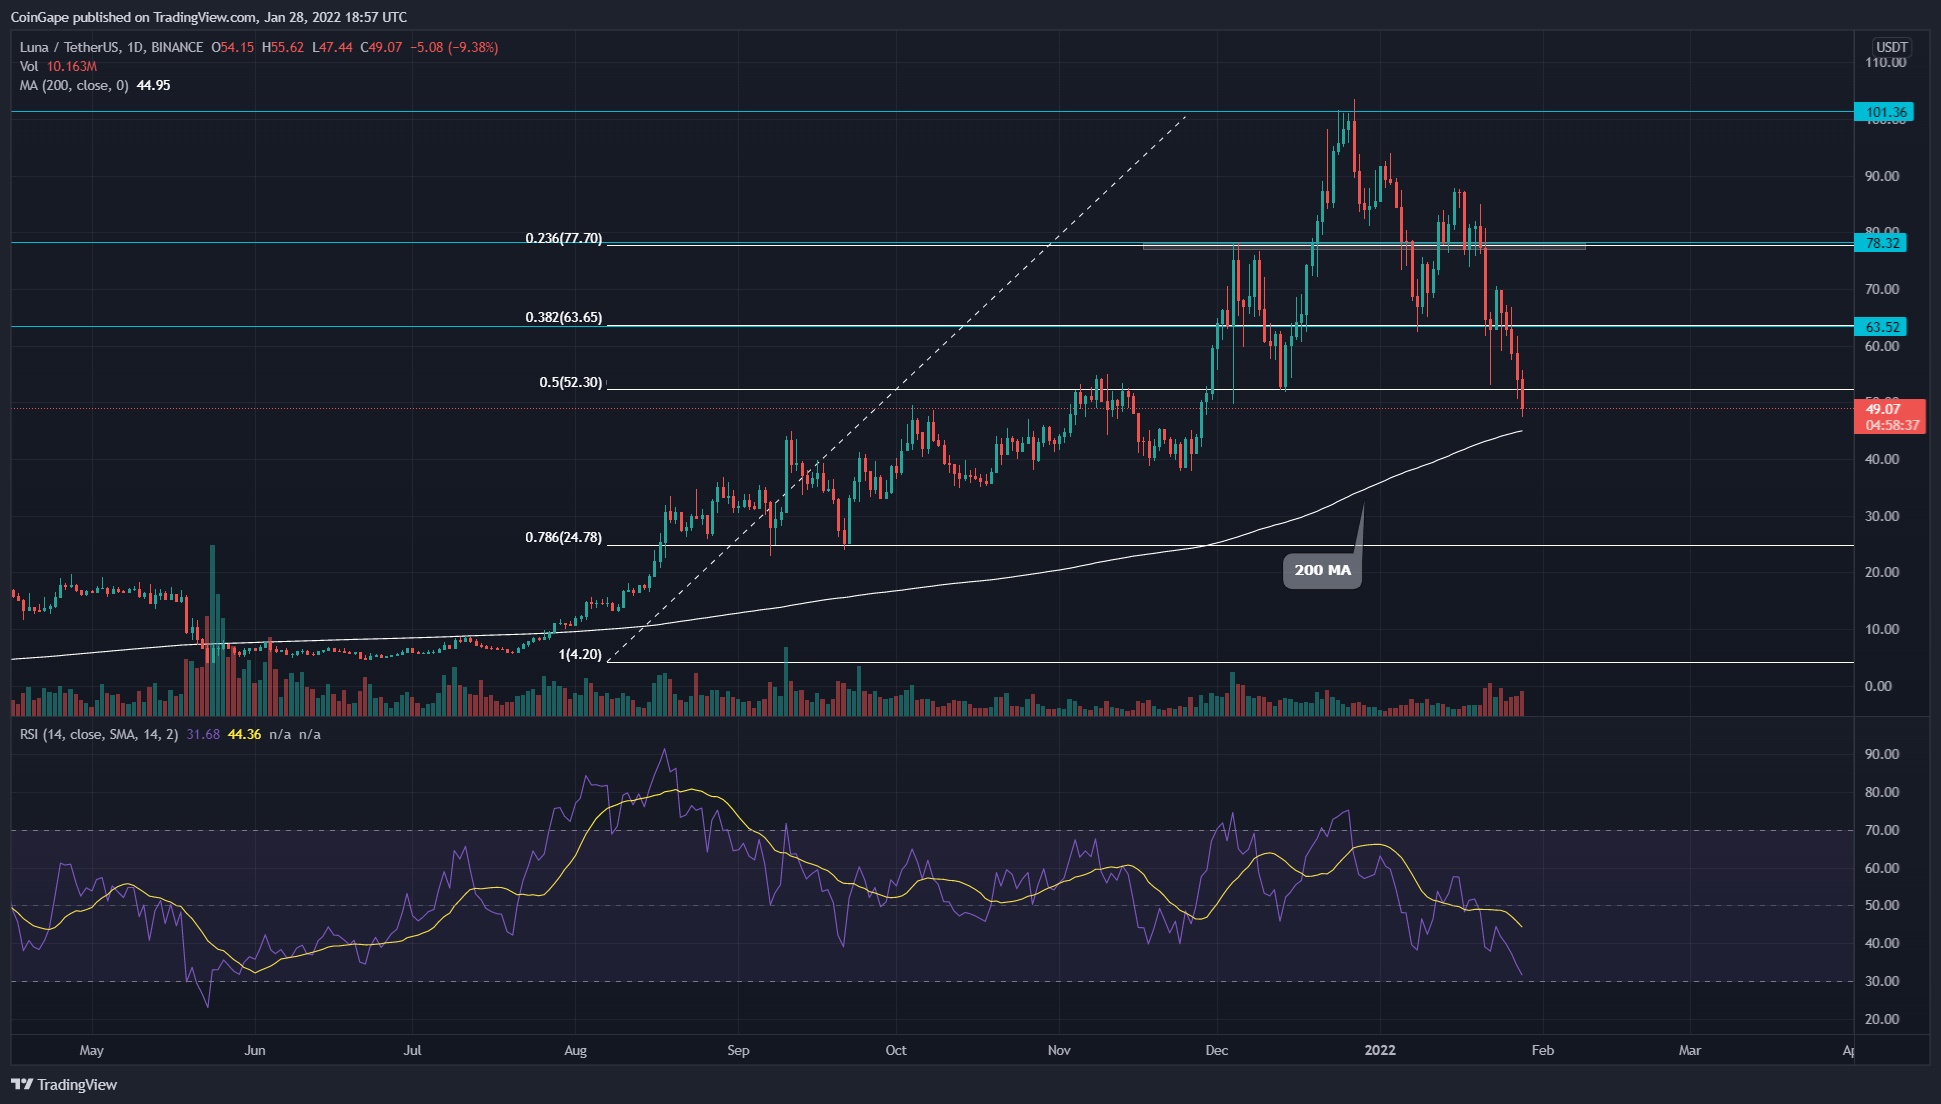Click the 101.36 cyan price tag
This screenshot has width=1941, height=1104.
(1884, 112)
